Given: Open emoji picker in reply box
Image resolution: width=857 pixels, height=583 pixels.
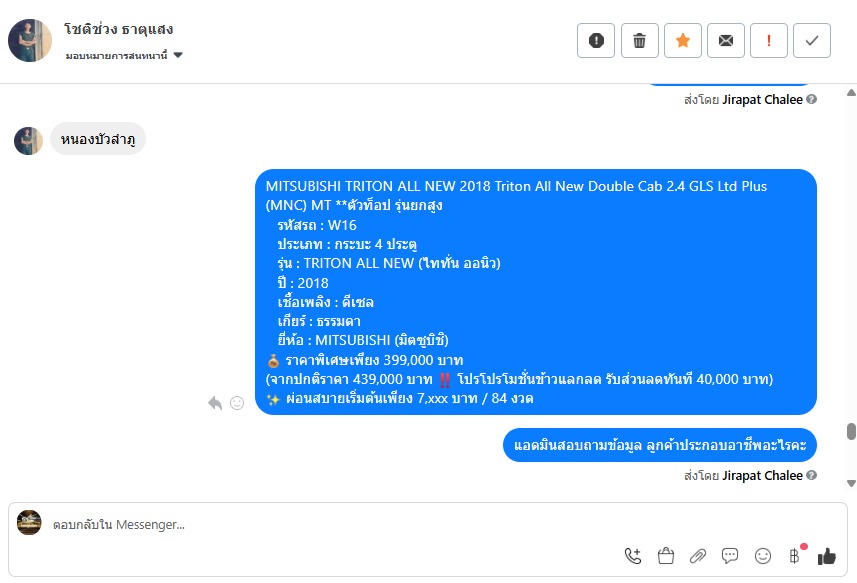Looking at the screenshot, I should coord(762,556).
